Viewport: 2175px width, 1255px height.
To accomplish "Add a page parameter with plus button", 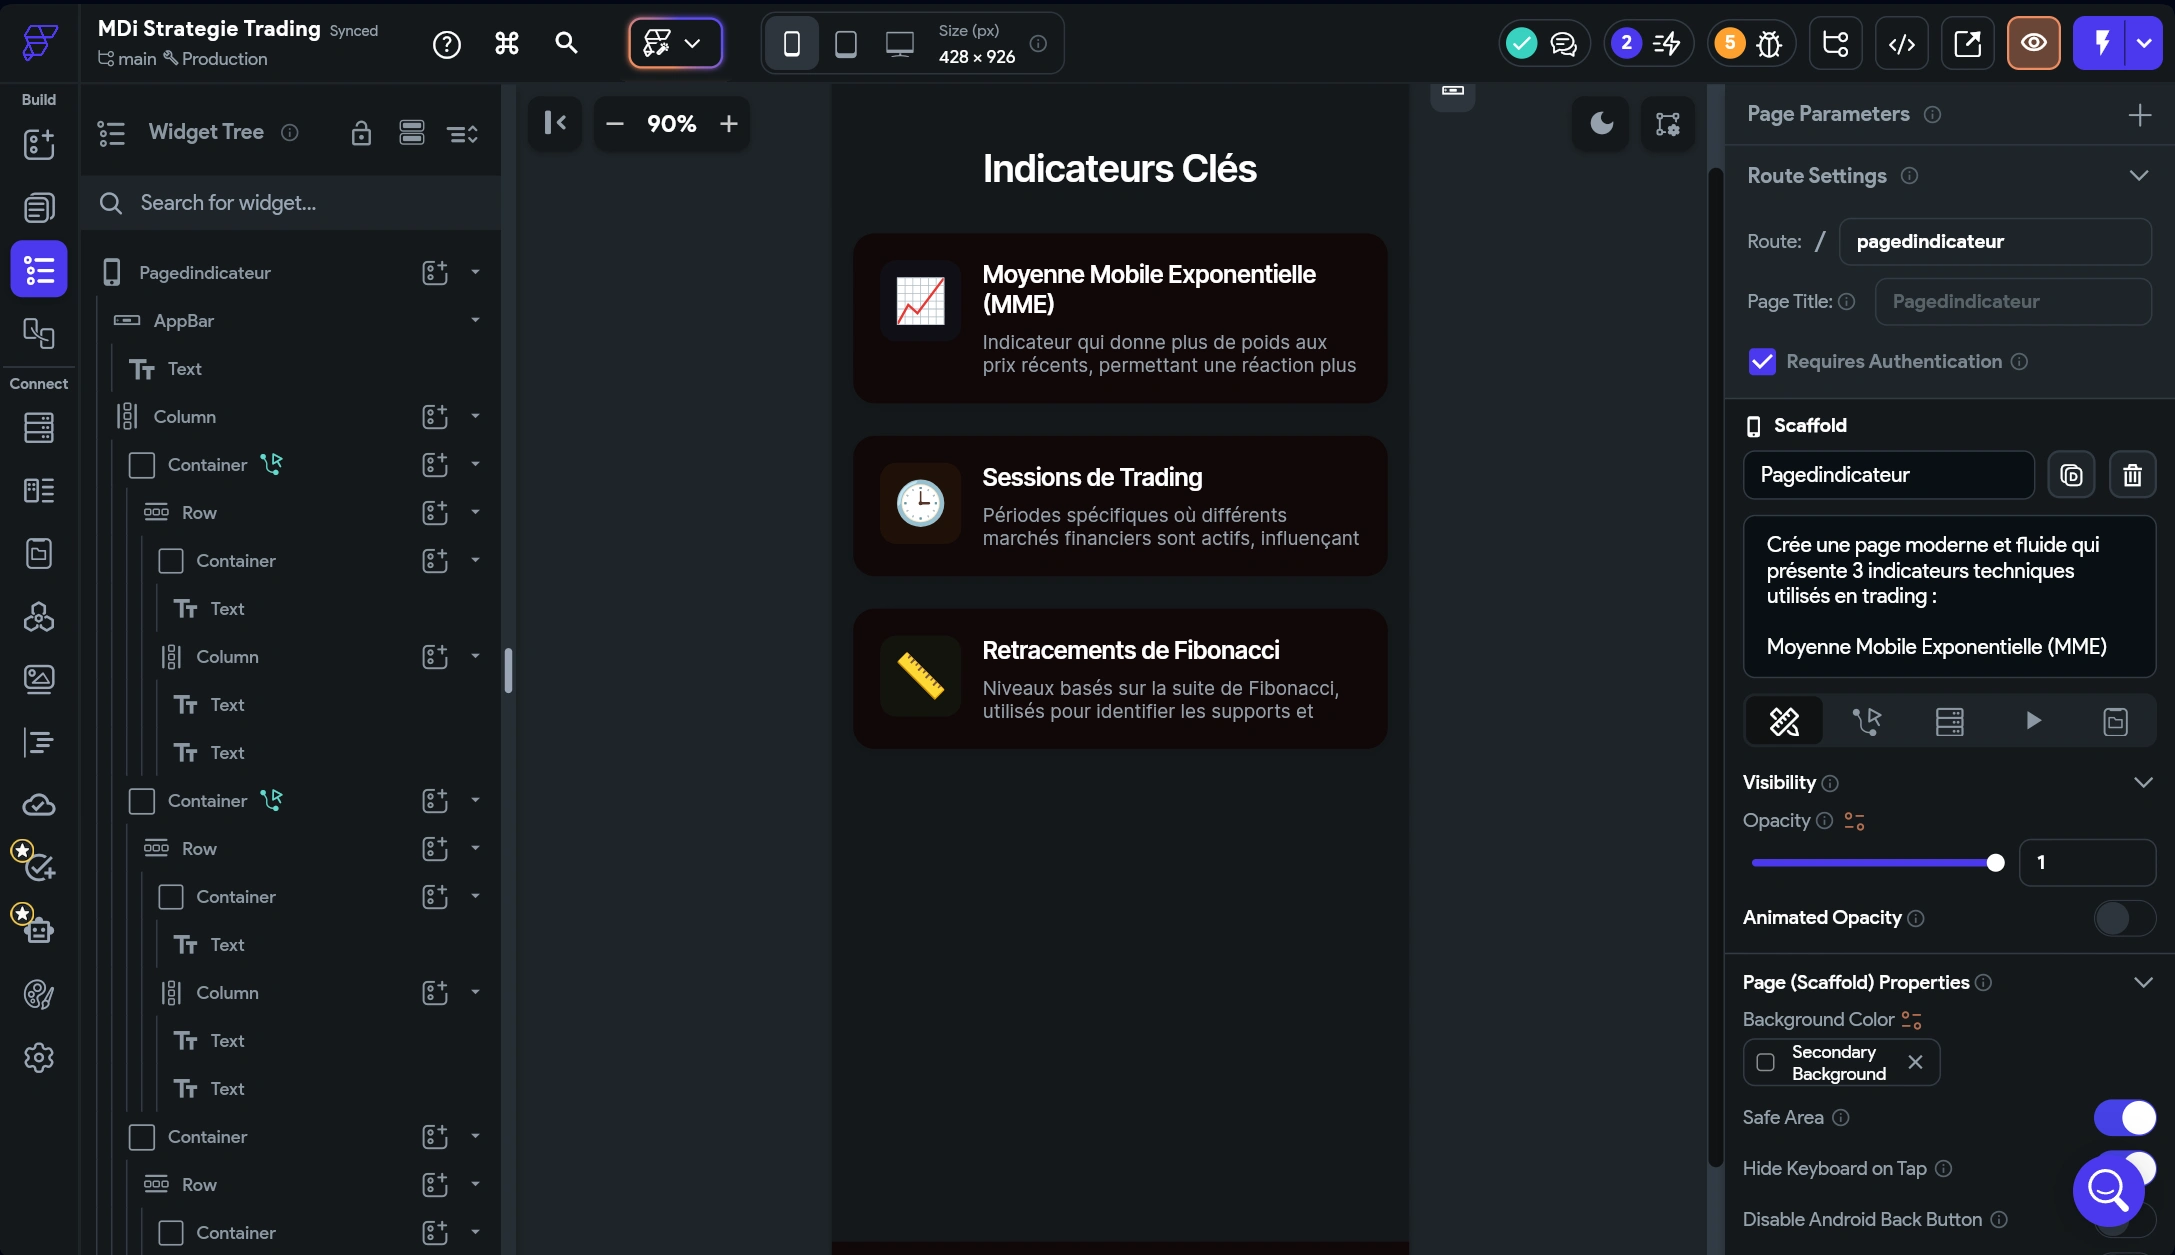I will pyautogui.click(x=2139, y=115).
